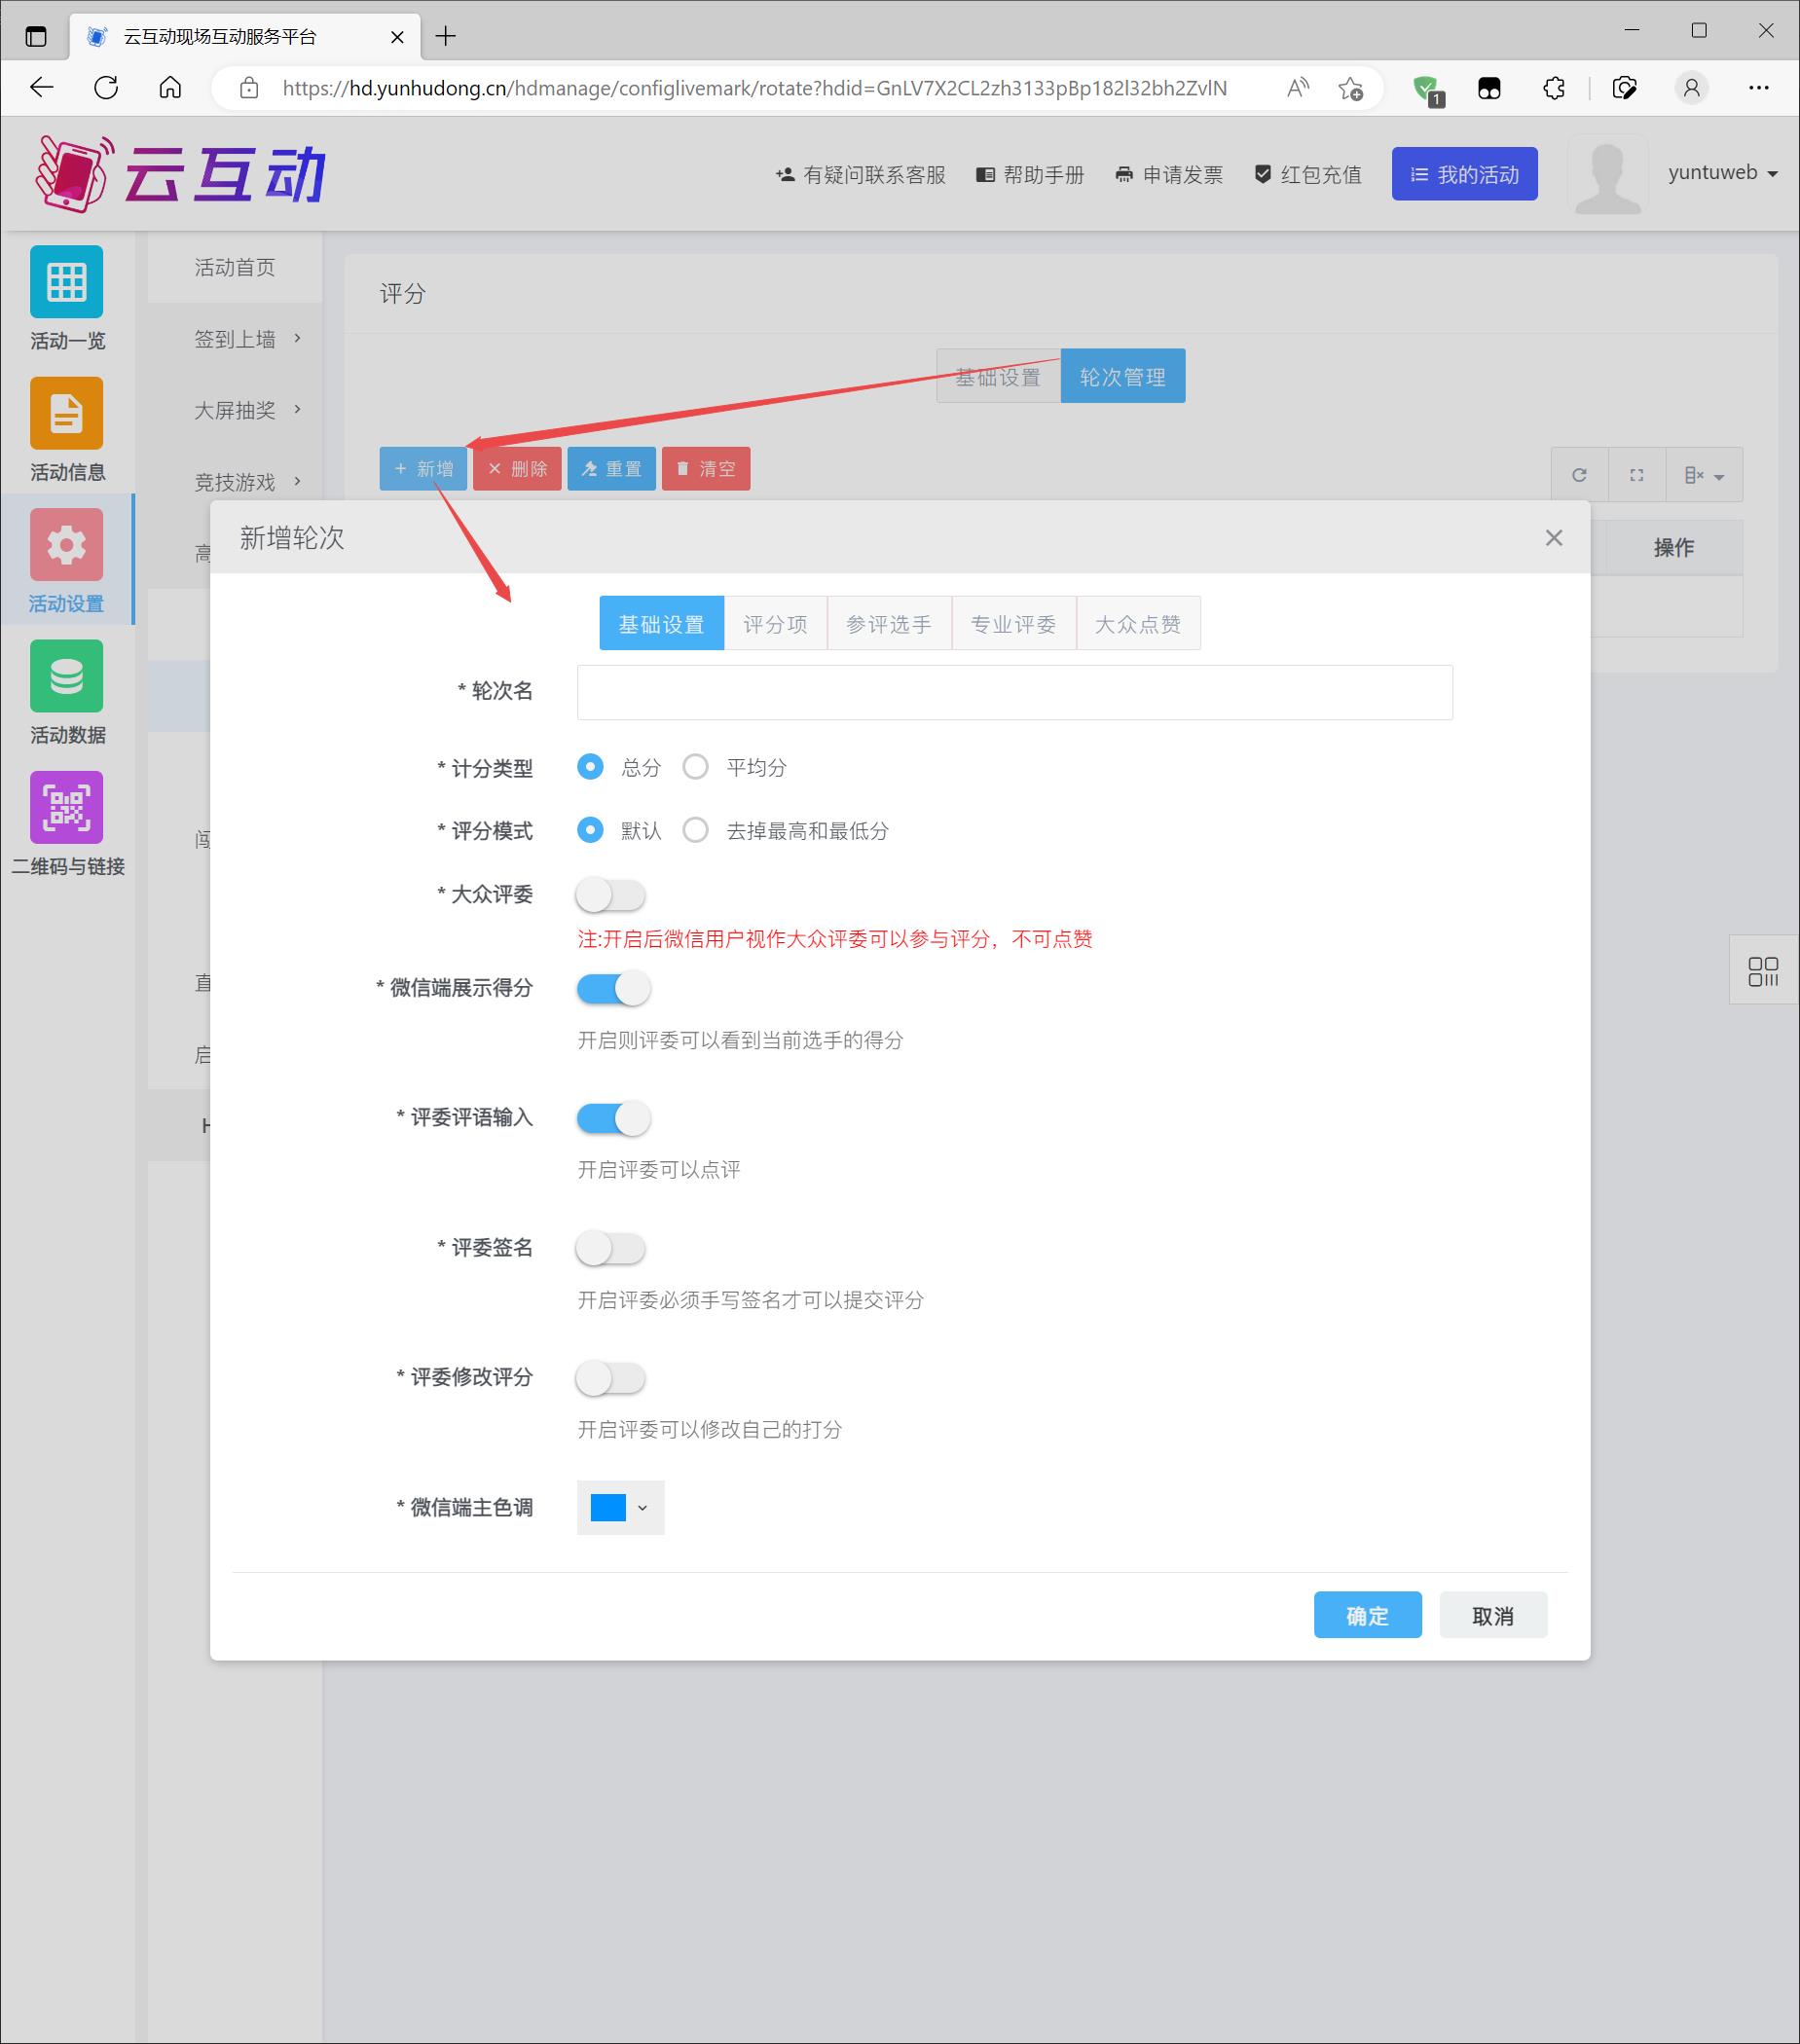Turn off 微信端展示得分 switch
Image resolution: width=1800 pixels, height=2044 pixels.
click(613, 989)
